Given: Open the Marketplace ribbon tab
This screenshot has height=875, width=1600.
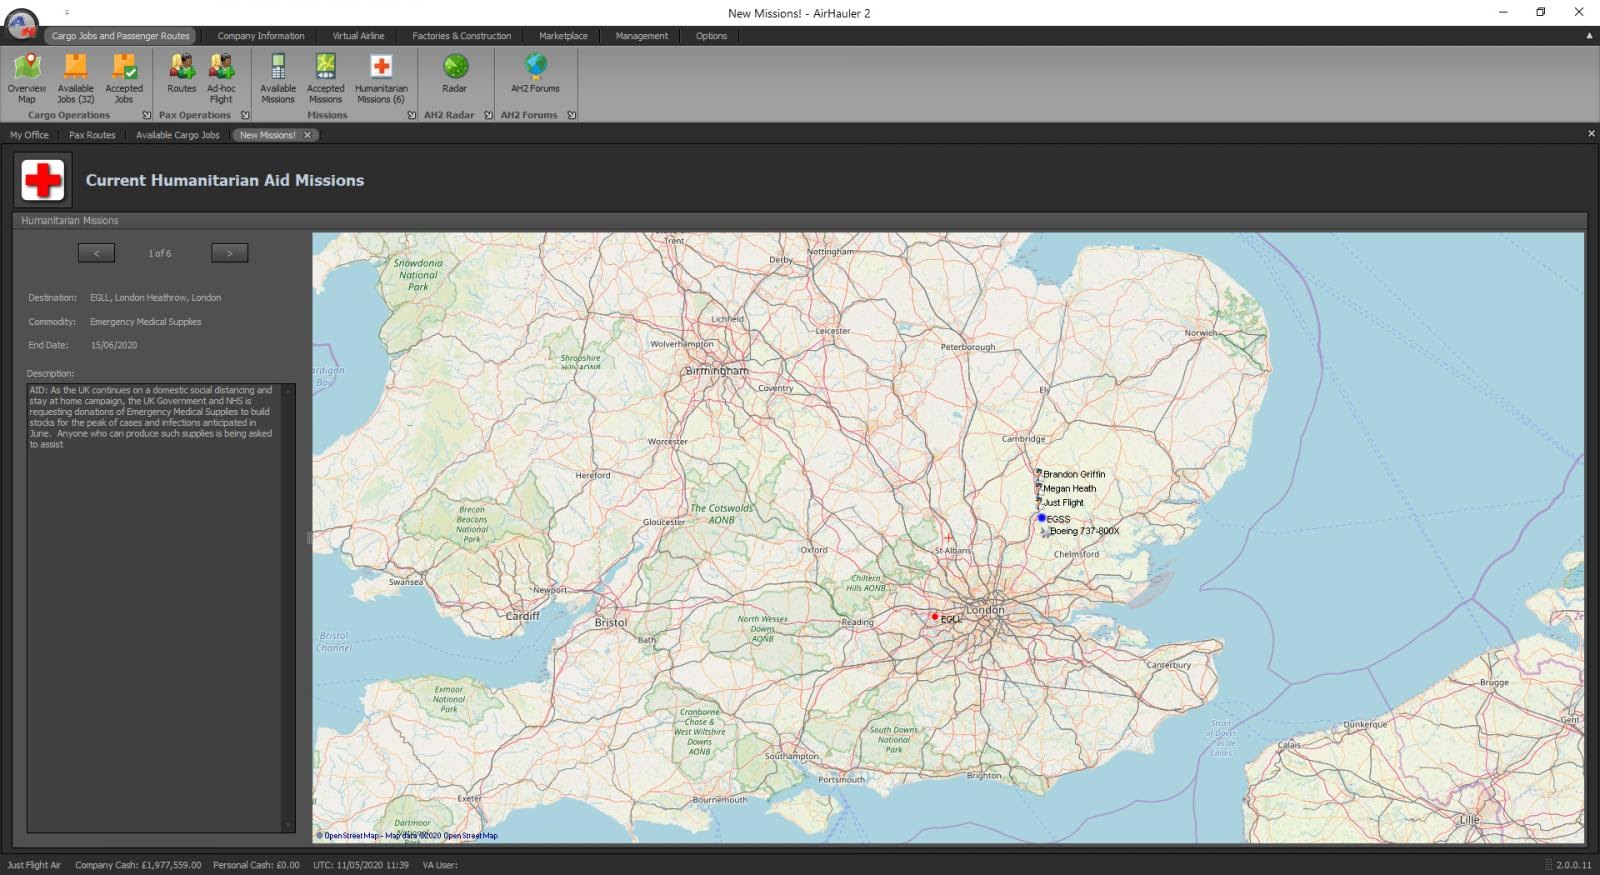Looking at the screenshot, I should pos(563,36).
